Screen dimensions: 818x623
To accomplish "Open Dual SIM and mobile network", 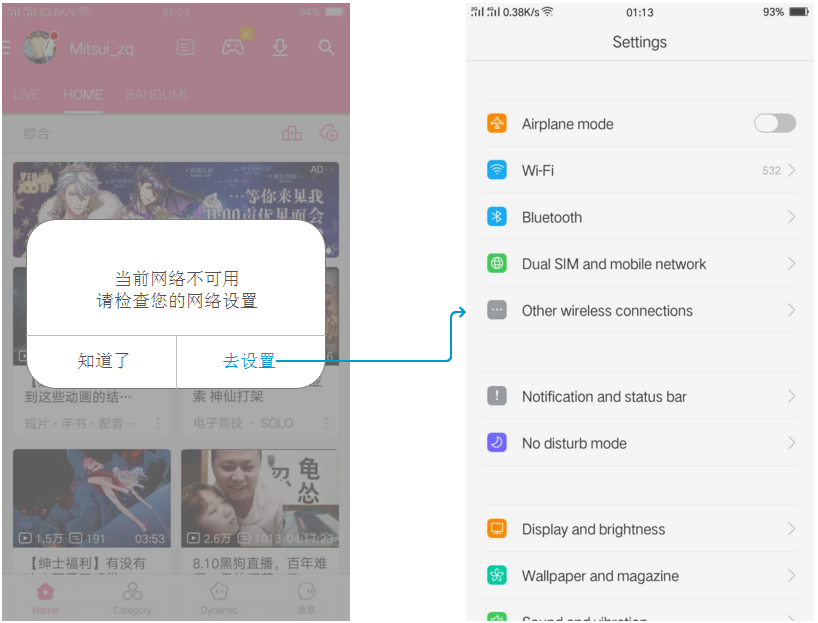I will 613,264.
